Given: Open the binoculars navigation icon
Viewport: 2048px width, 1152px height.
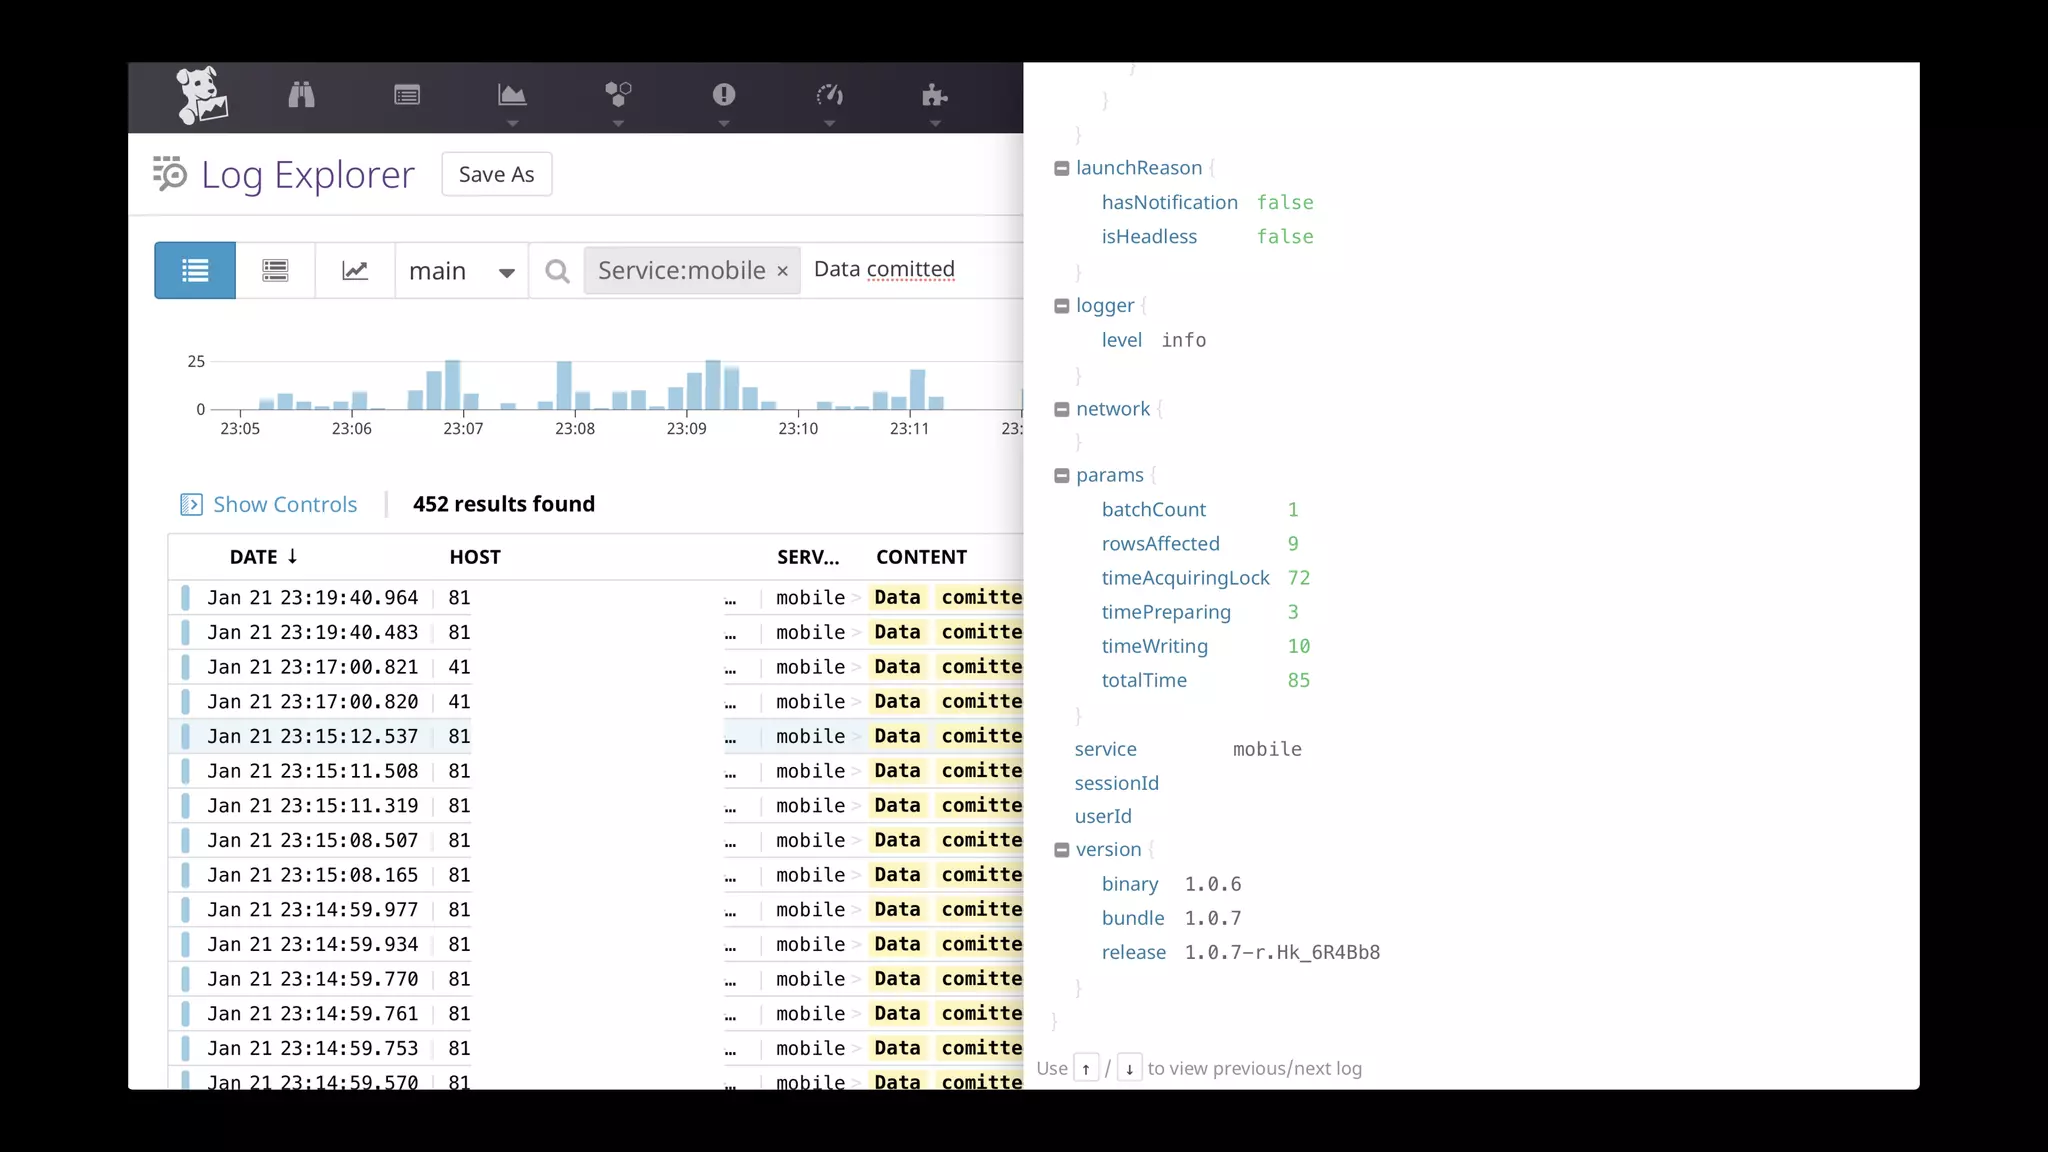Looking at the screenshot, I should point(301,95).
